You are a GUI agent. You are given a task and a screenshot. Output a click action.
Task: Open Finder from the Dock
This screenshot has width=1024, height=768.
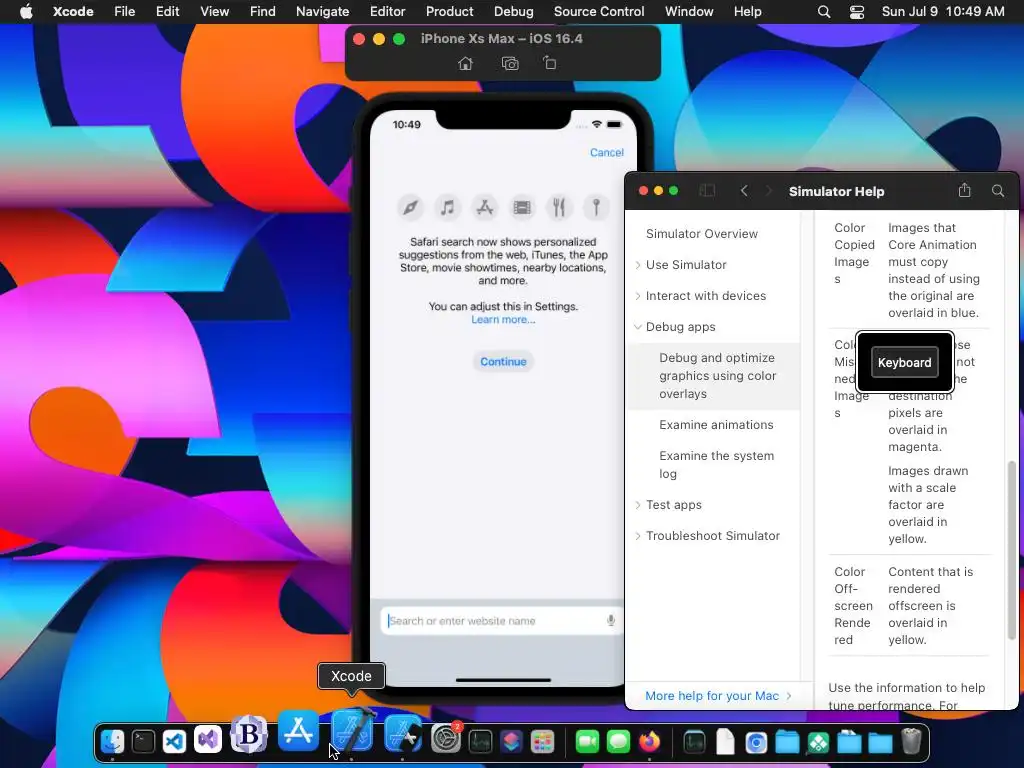point(112,741)
